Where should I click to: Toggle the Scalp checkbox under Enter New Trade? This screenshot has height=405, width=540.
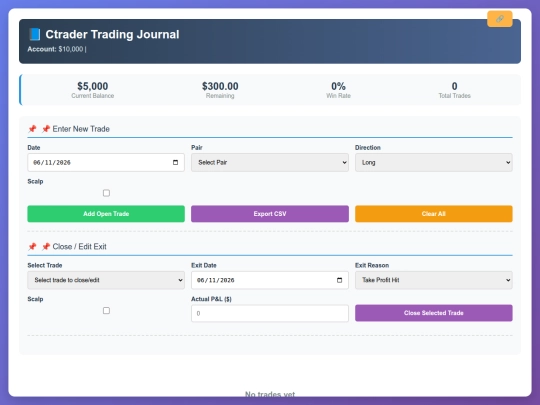tap(106, 193)
